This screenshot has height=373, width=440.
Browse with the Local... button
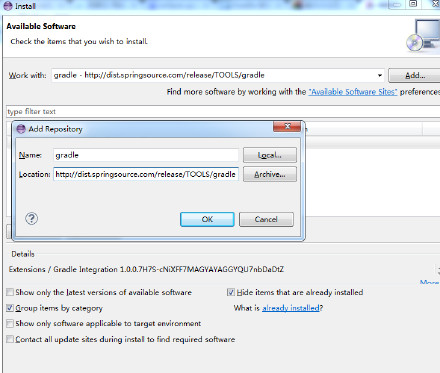point(270,155)
